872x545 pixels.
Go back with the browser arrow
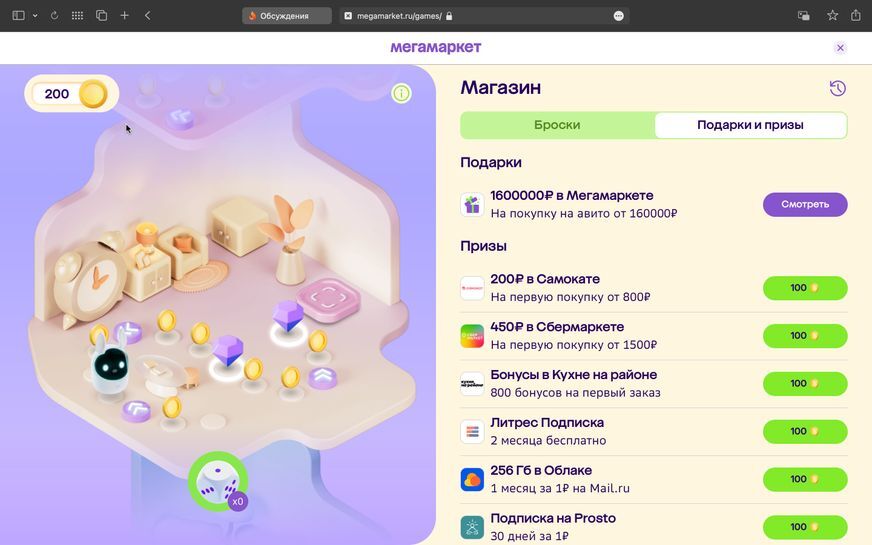point(147,16)
